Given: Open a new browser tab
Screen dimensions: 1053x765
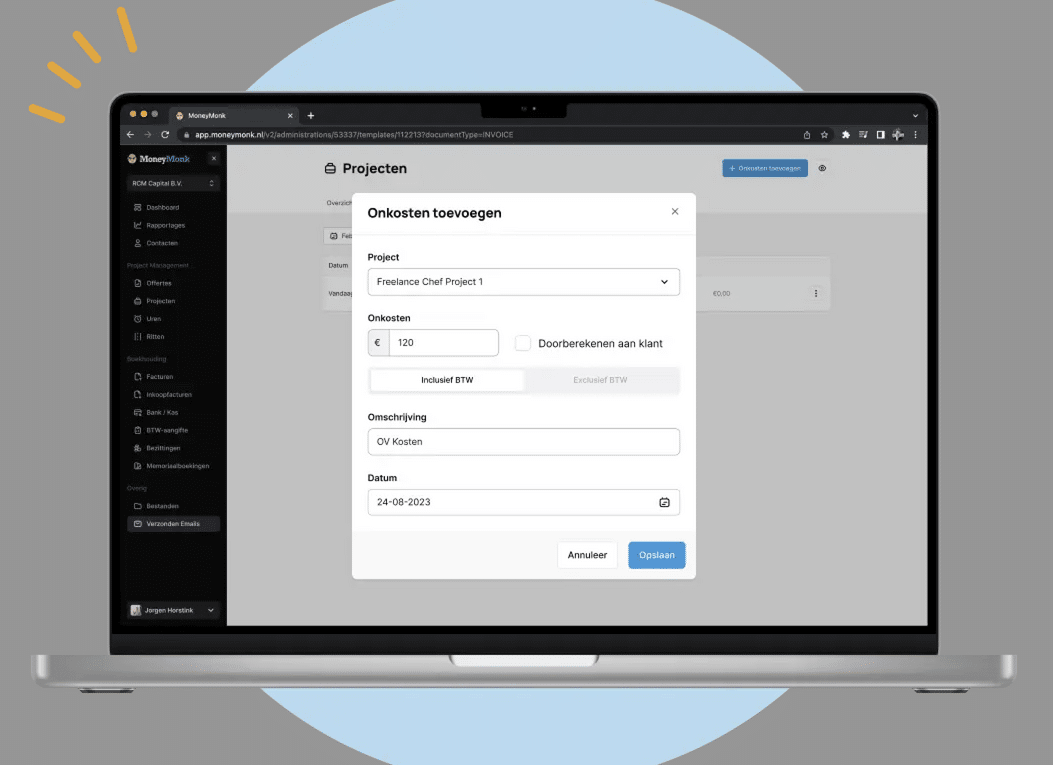Looking at the screenshot, I should point(311,116).
